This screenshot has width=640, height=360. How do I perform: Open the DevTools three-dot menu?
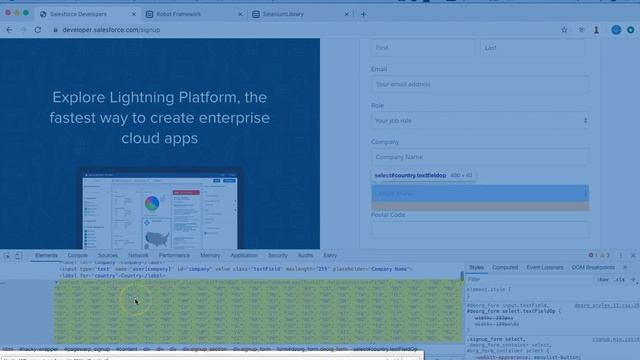coord(621,256)
